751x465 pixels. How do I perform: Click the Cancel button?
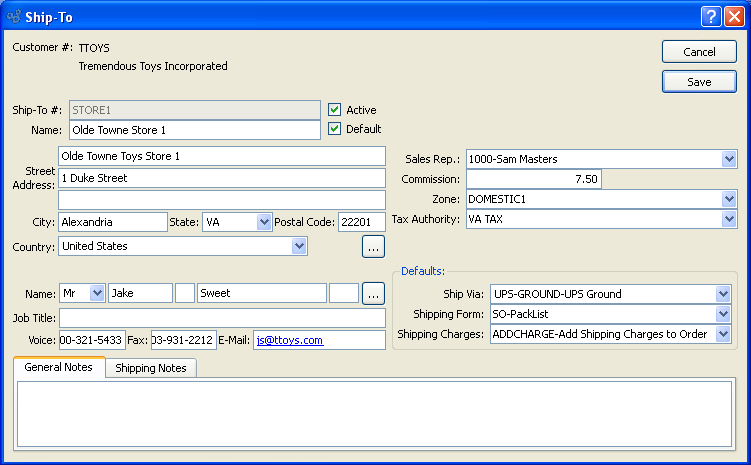(x=699, y=52)
